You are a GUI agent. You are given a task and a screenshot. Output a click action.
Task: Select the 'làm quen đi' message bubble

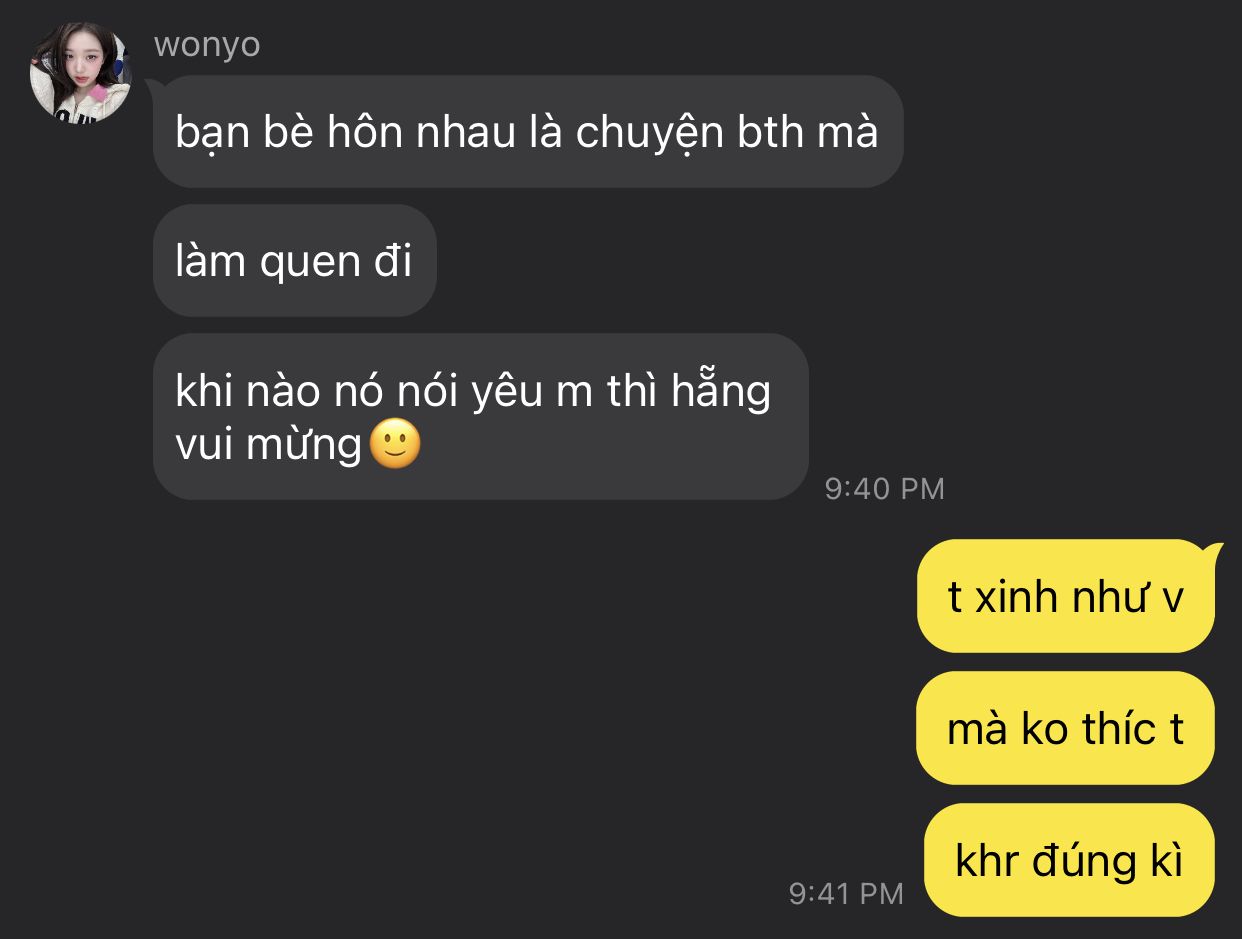[x=295, y=261]
